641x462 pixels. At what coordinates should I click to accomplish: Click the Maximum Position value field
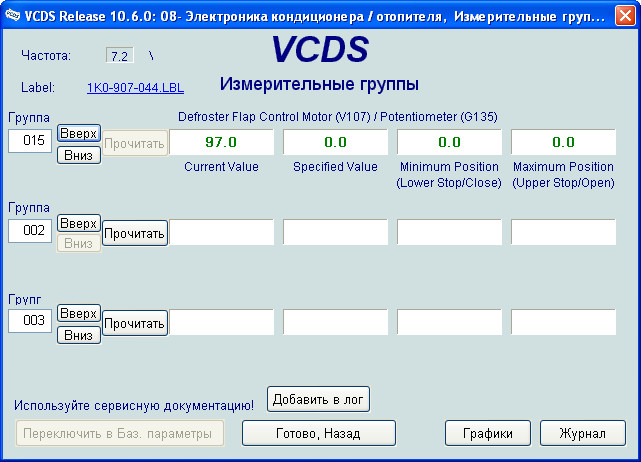(563, 142)
